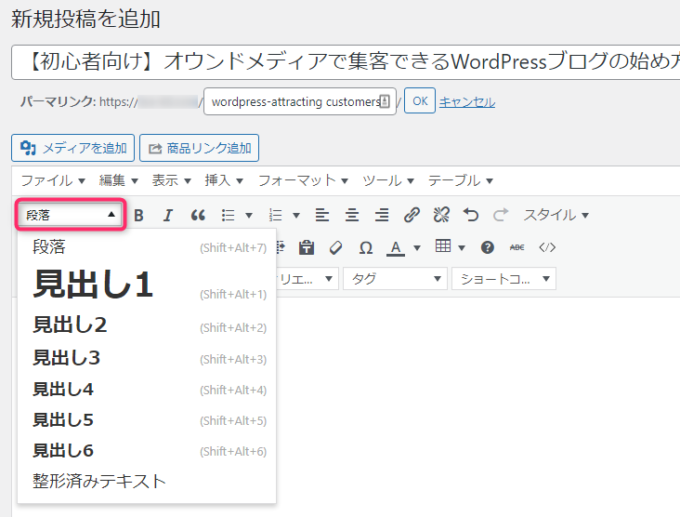Choose 見出し4 heading format

(x=147, y=389)
